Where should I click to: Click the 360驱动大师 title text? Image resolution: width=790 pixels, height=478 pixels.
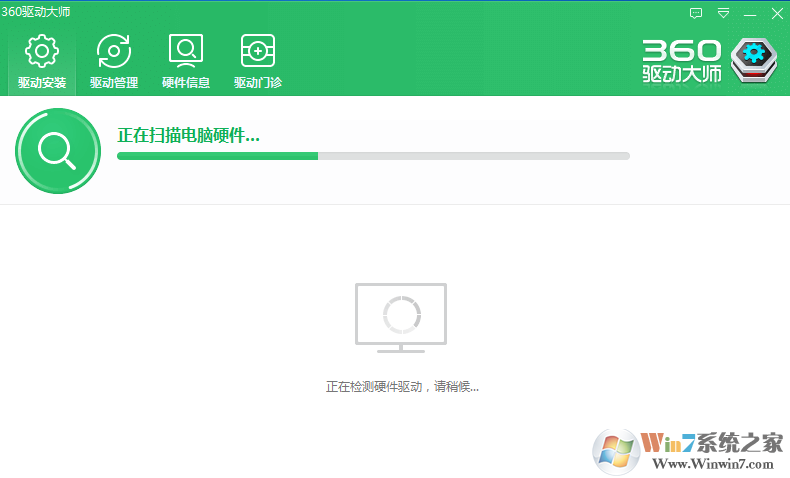pos(35,12)
